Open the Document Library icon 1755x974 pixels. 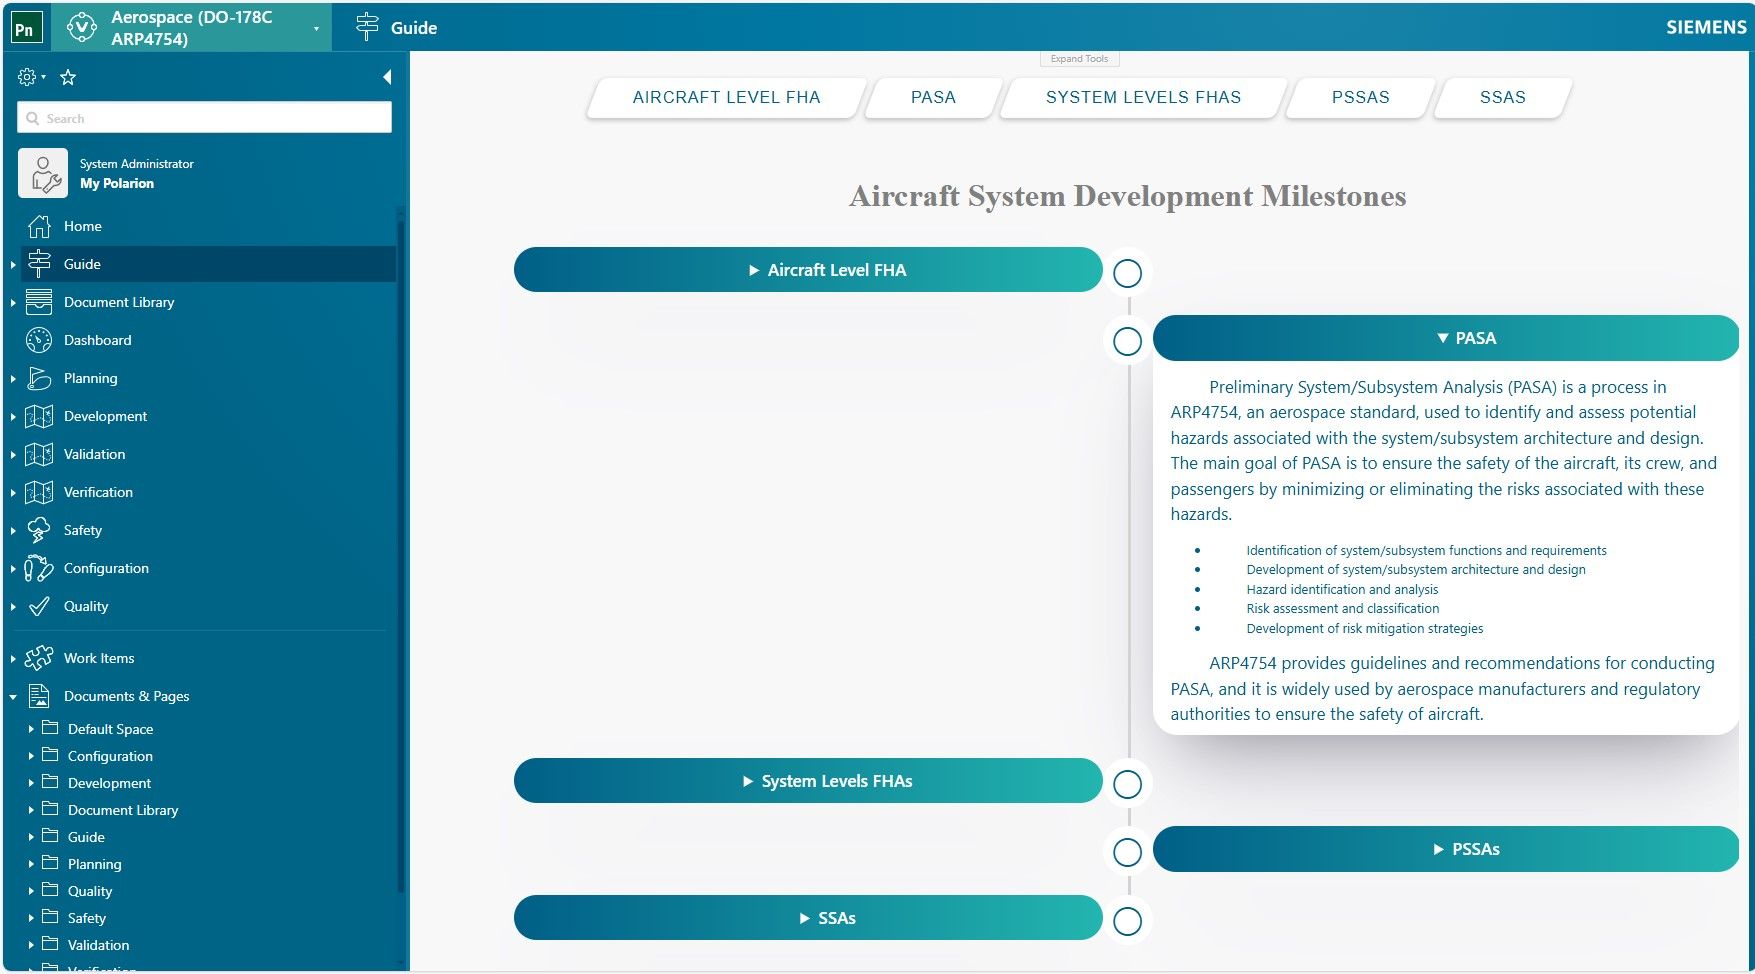(x=40, y=302)
